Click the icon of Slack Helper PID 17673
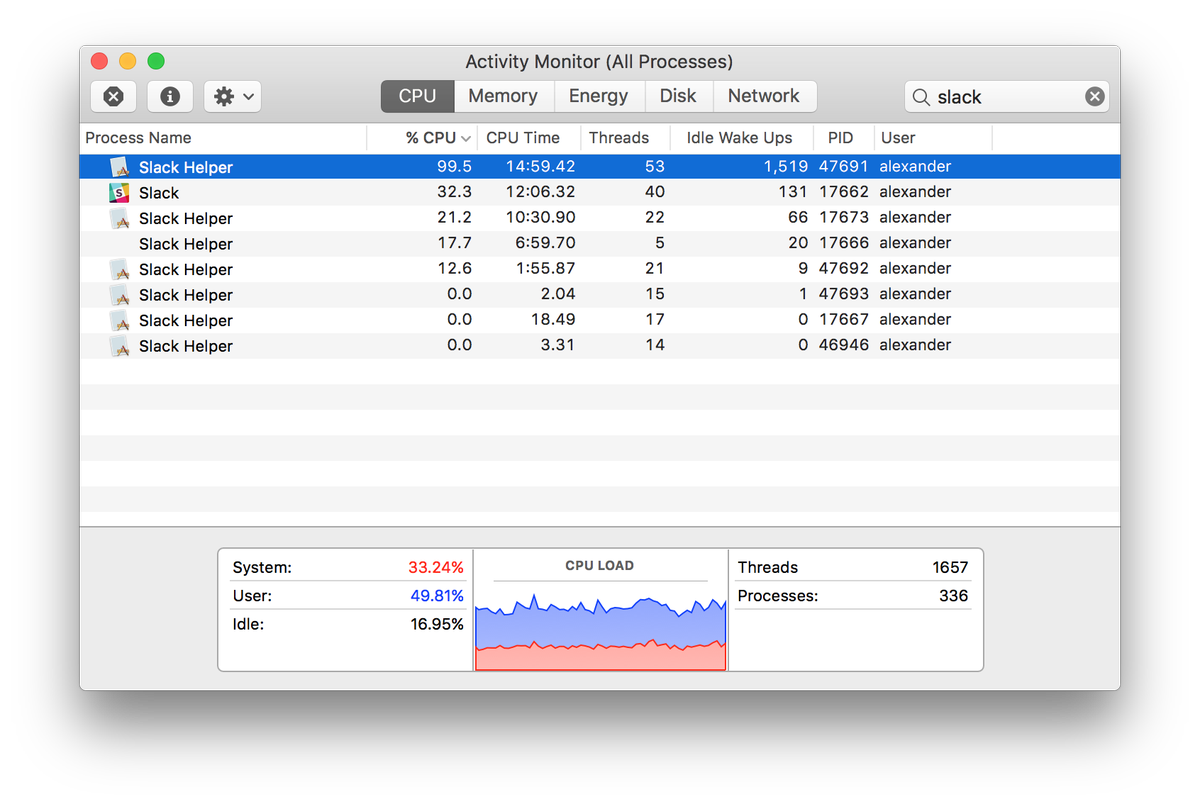 [x=120, y=218]
